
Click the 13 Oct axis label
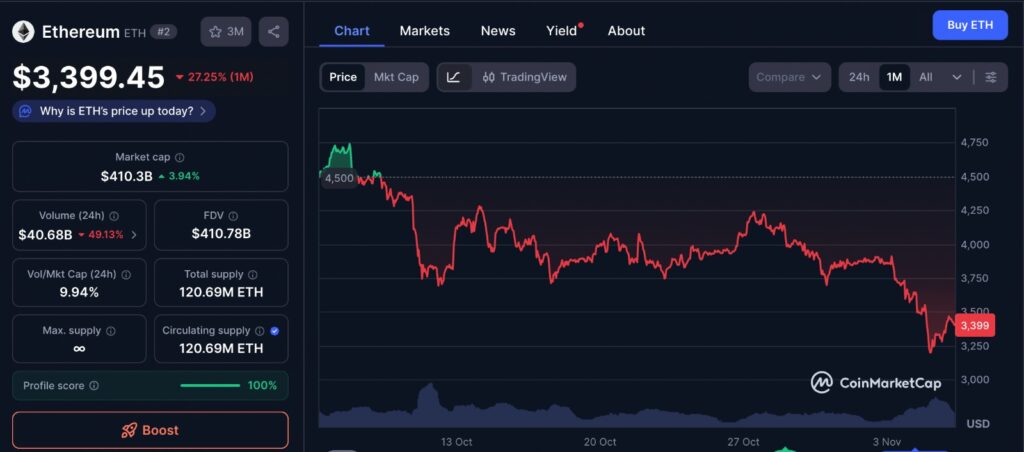[x=456, y=442]
